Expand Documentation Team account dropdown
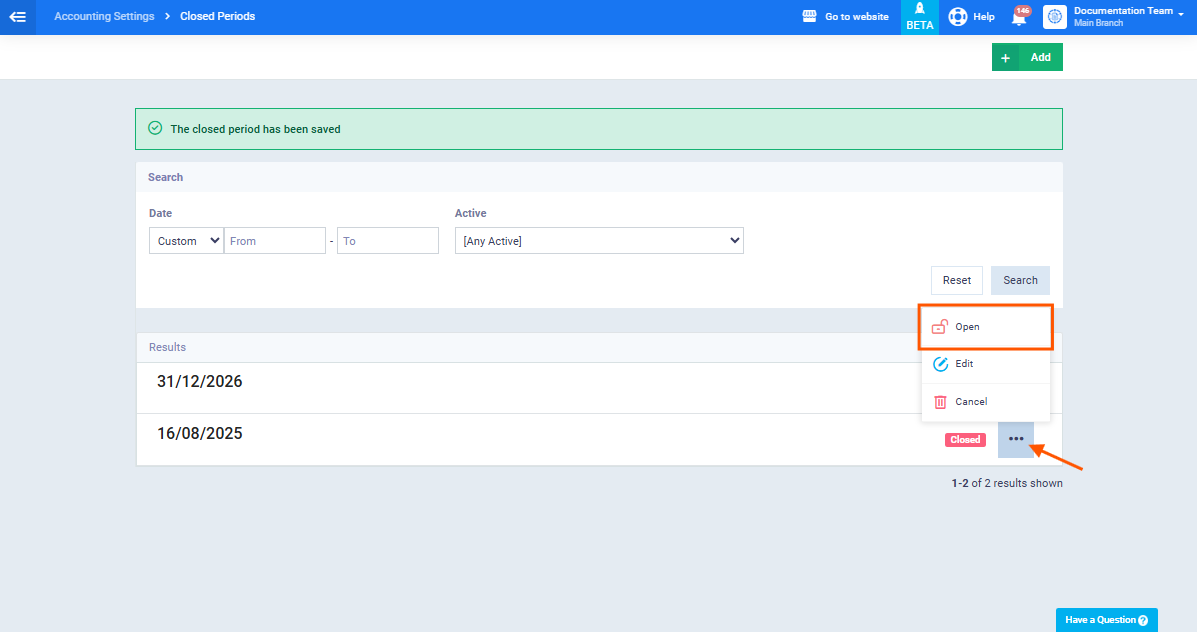Image resolution: width=1197 pixels, height=632 pixels. pyautogui.click(x=1182, y=15)
